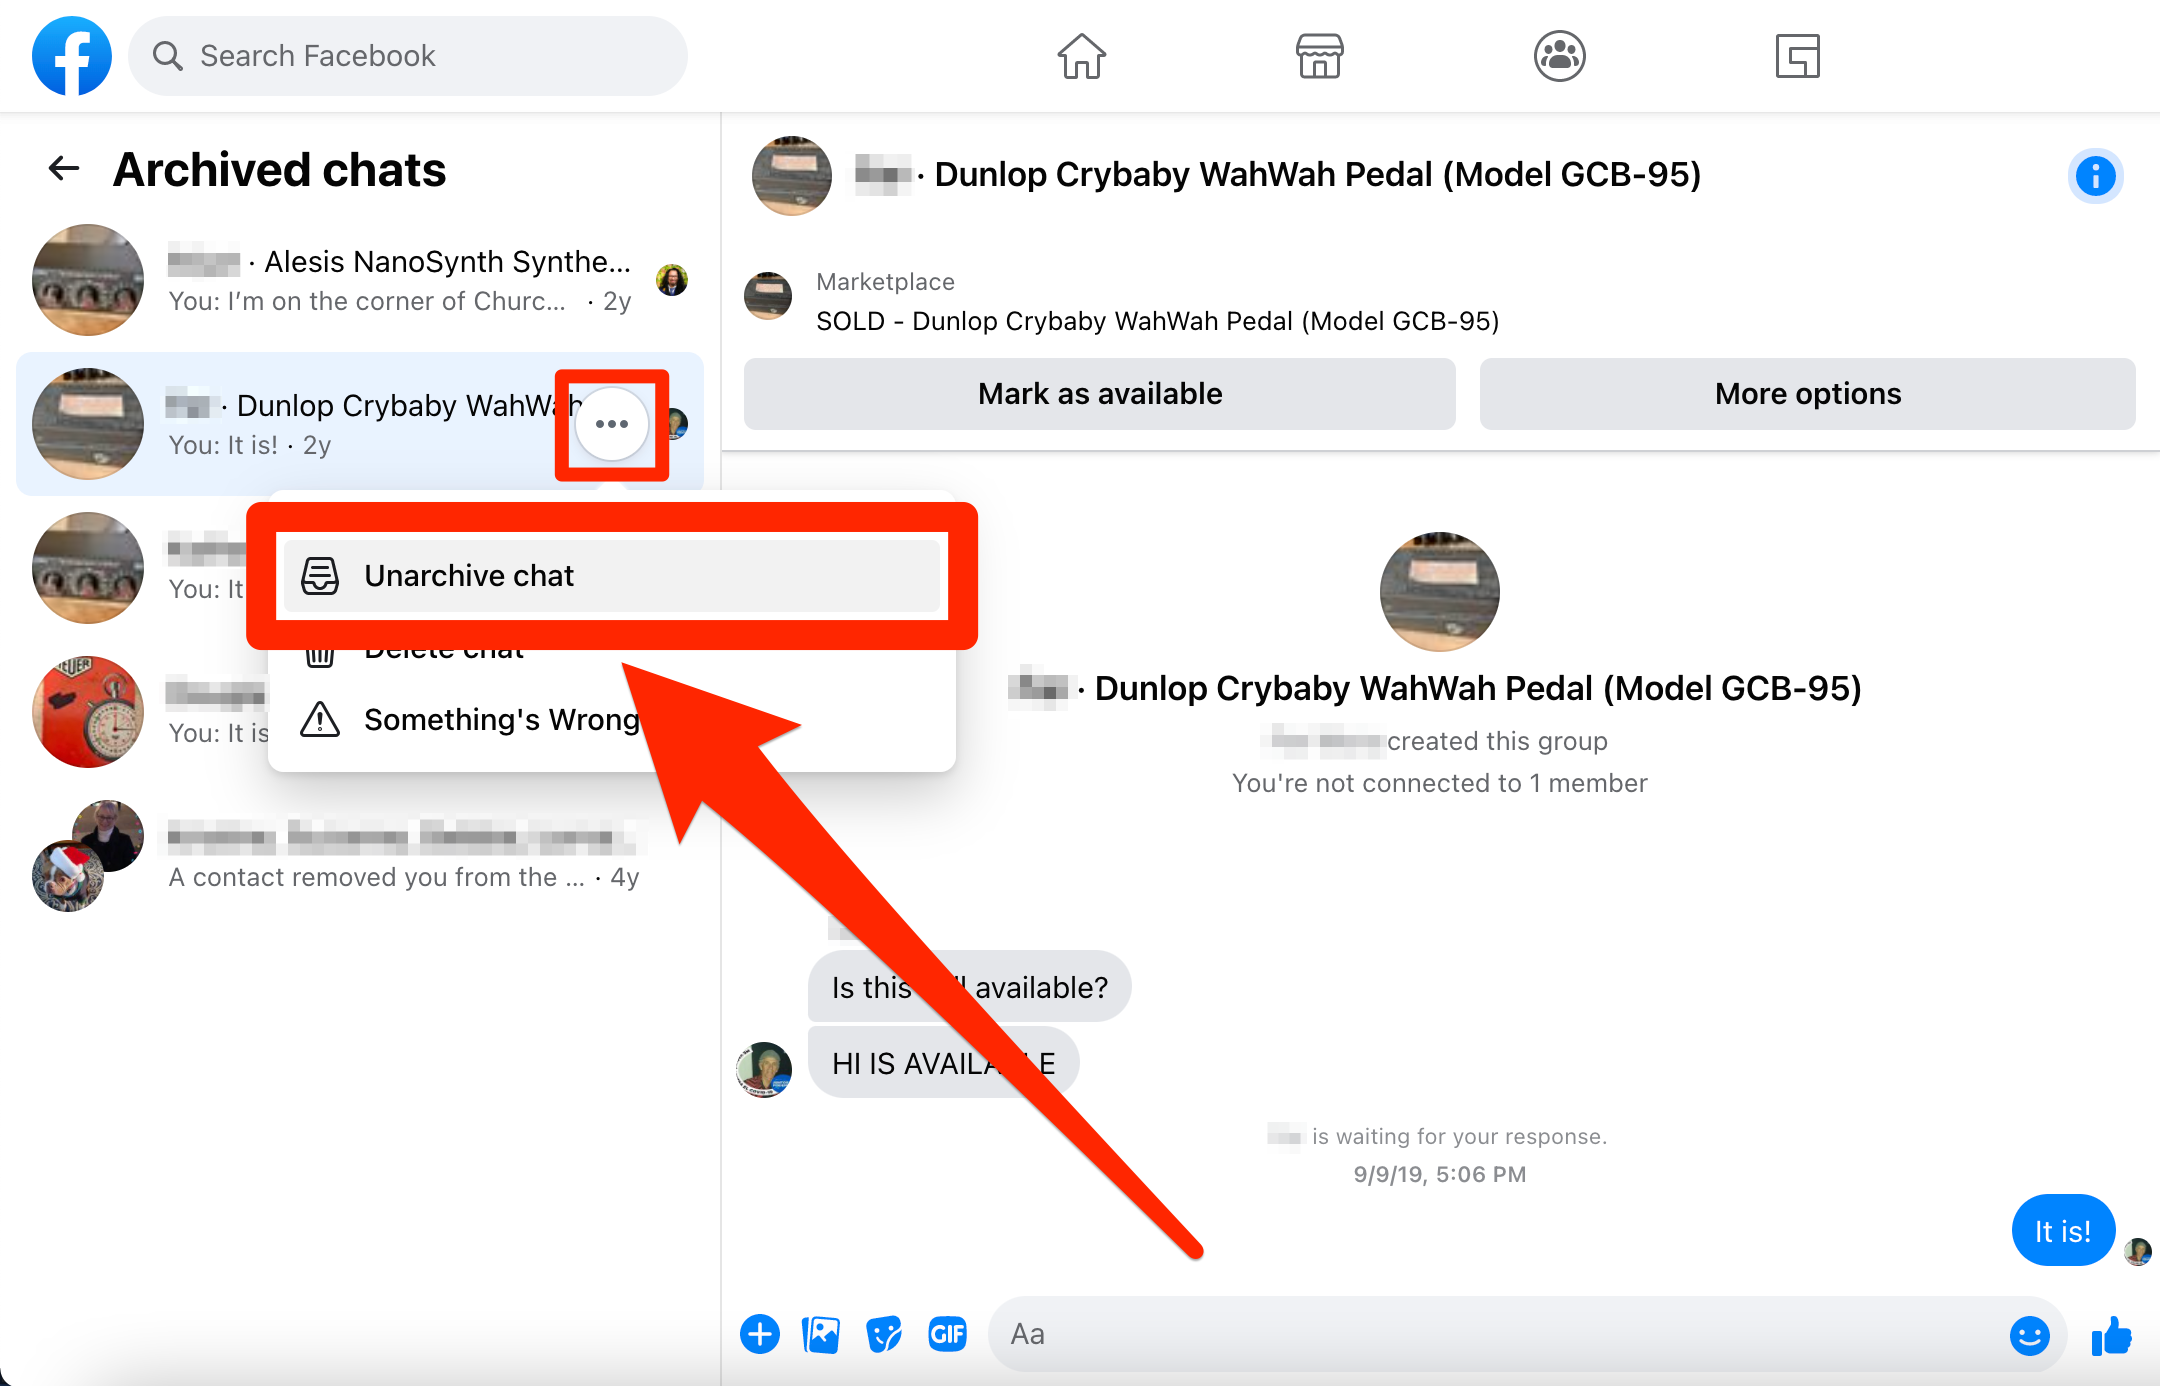2160x1386 pixels.
Task: Attach a photo with image icon
Action: click(821, 1334)
